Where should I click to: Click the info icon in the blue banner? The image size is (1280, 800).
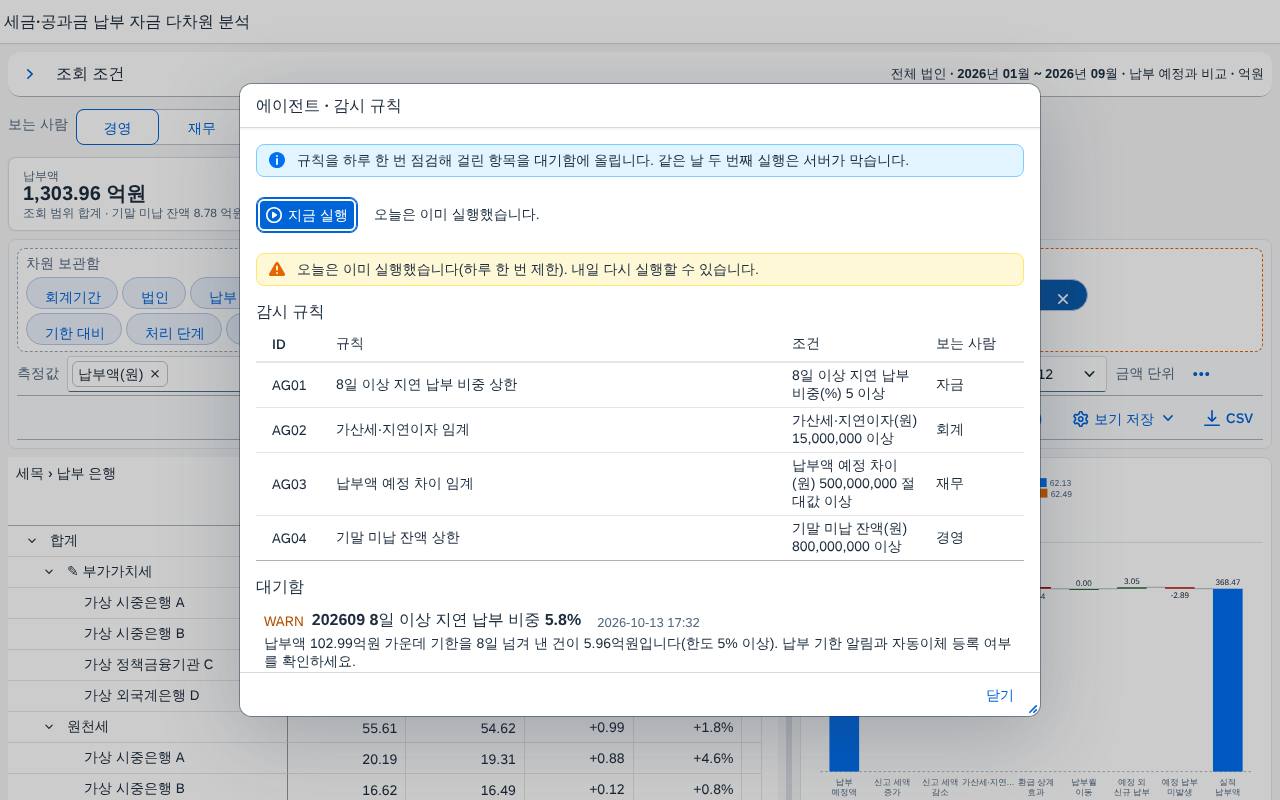(277, 160)
